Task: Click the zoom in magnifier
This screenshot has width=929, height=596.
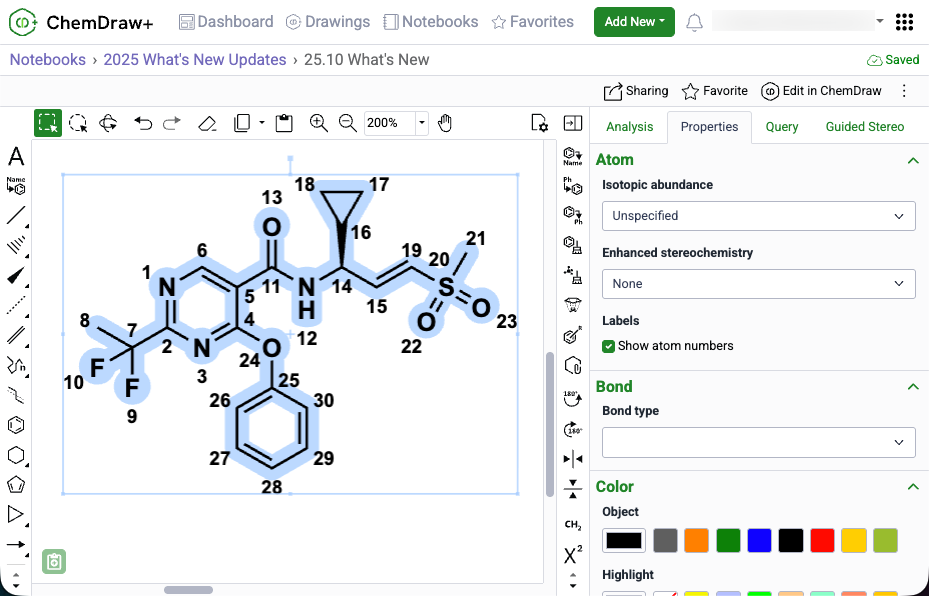Action: pos(318,123)
